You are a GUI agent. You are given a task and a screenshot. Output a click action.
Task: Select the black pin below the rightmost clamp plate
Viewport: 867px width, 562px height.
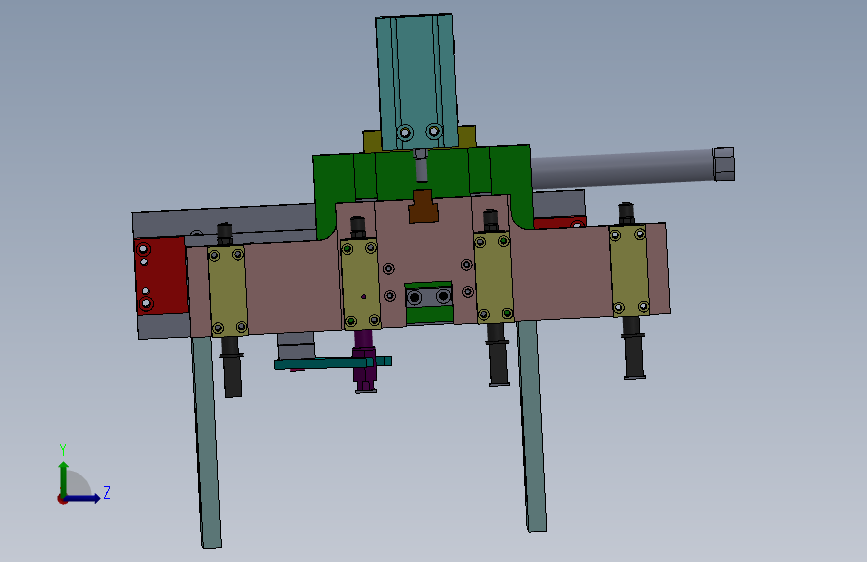pyautogui.click(x=634, y=347)
